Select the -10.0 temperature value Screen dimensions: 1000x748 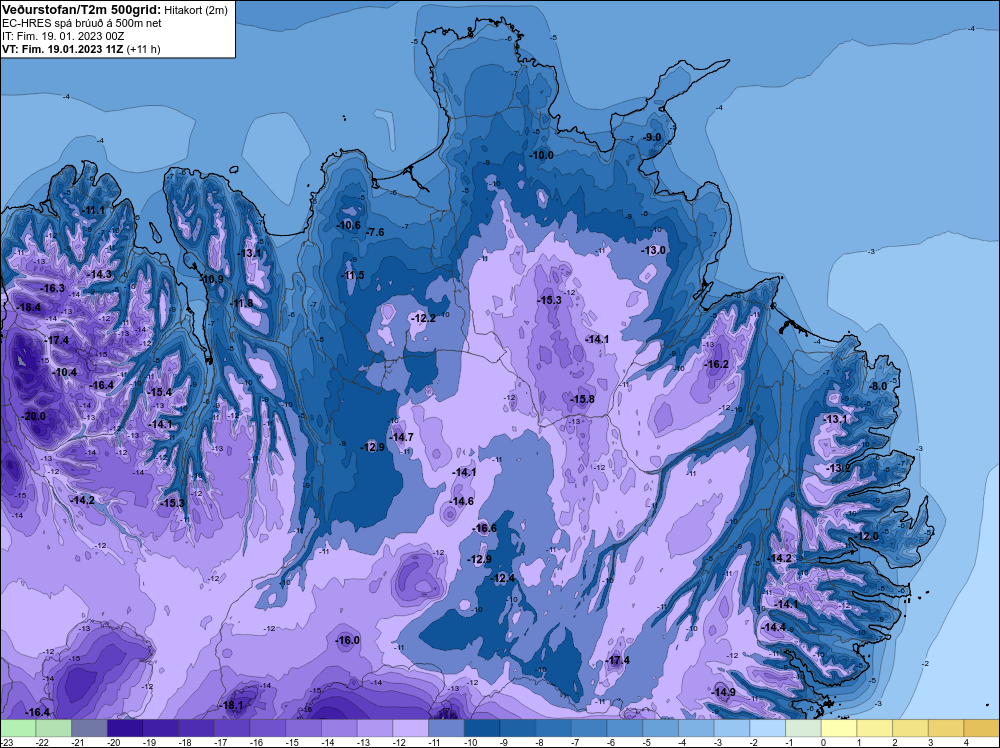(541, 155)
